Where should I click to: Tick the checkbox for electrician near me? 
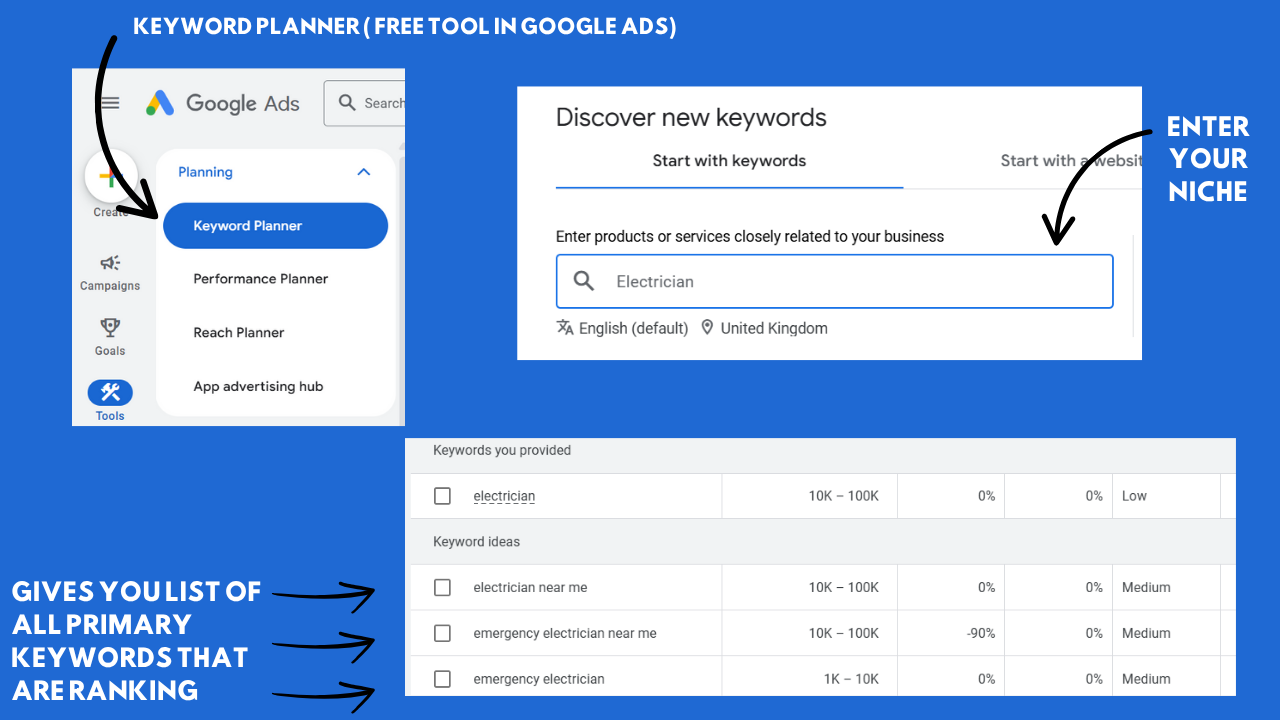click(442, 587)
